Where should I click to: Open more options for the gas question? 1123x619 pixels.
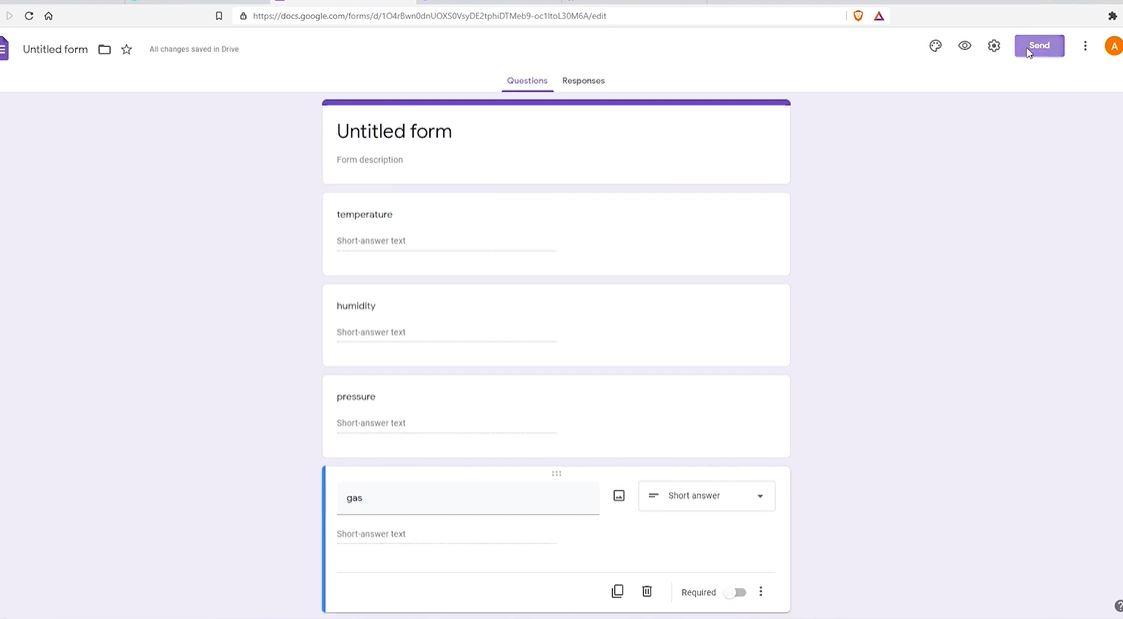coord(761,592)
